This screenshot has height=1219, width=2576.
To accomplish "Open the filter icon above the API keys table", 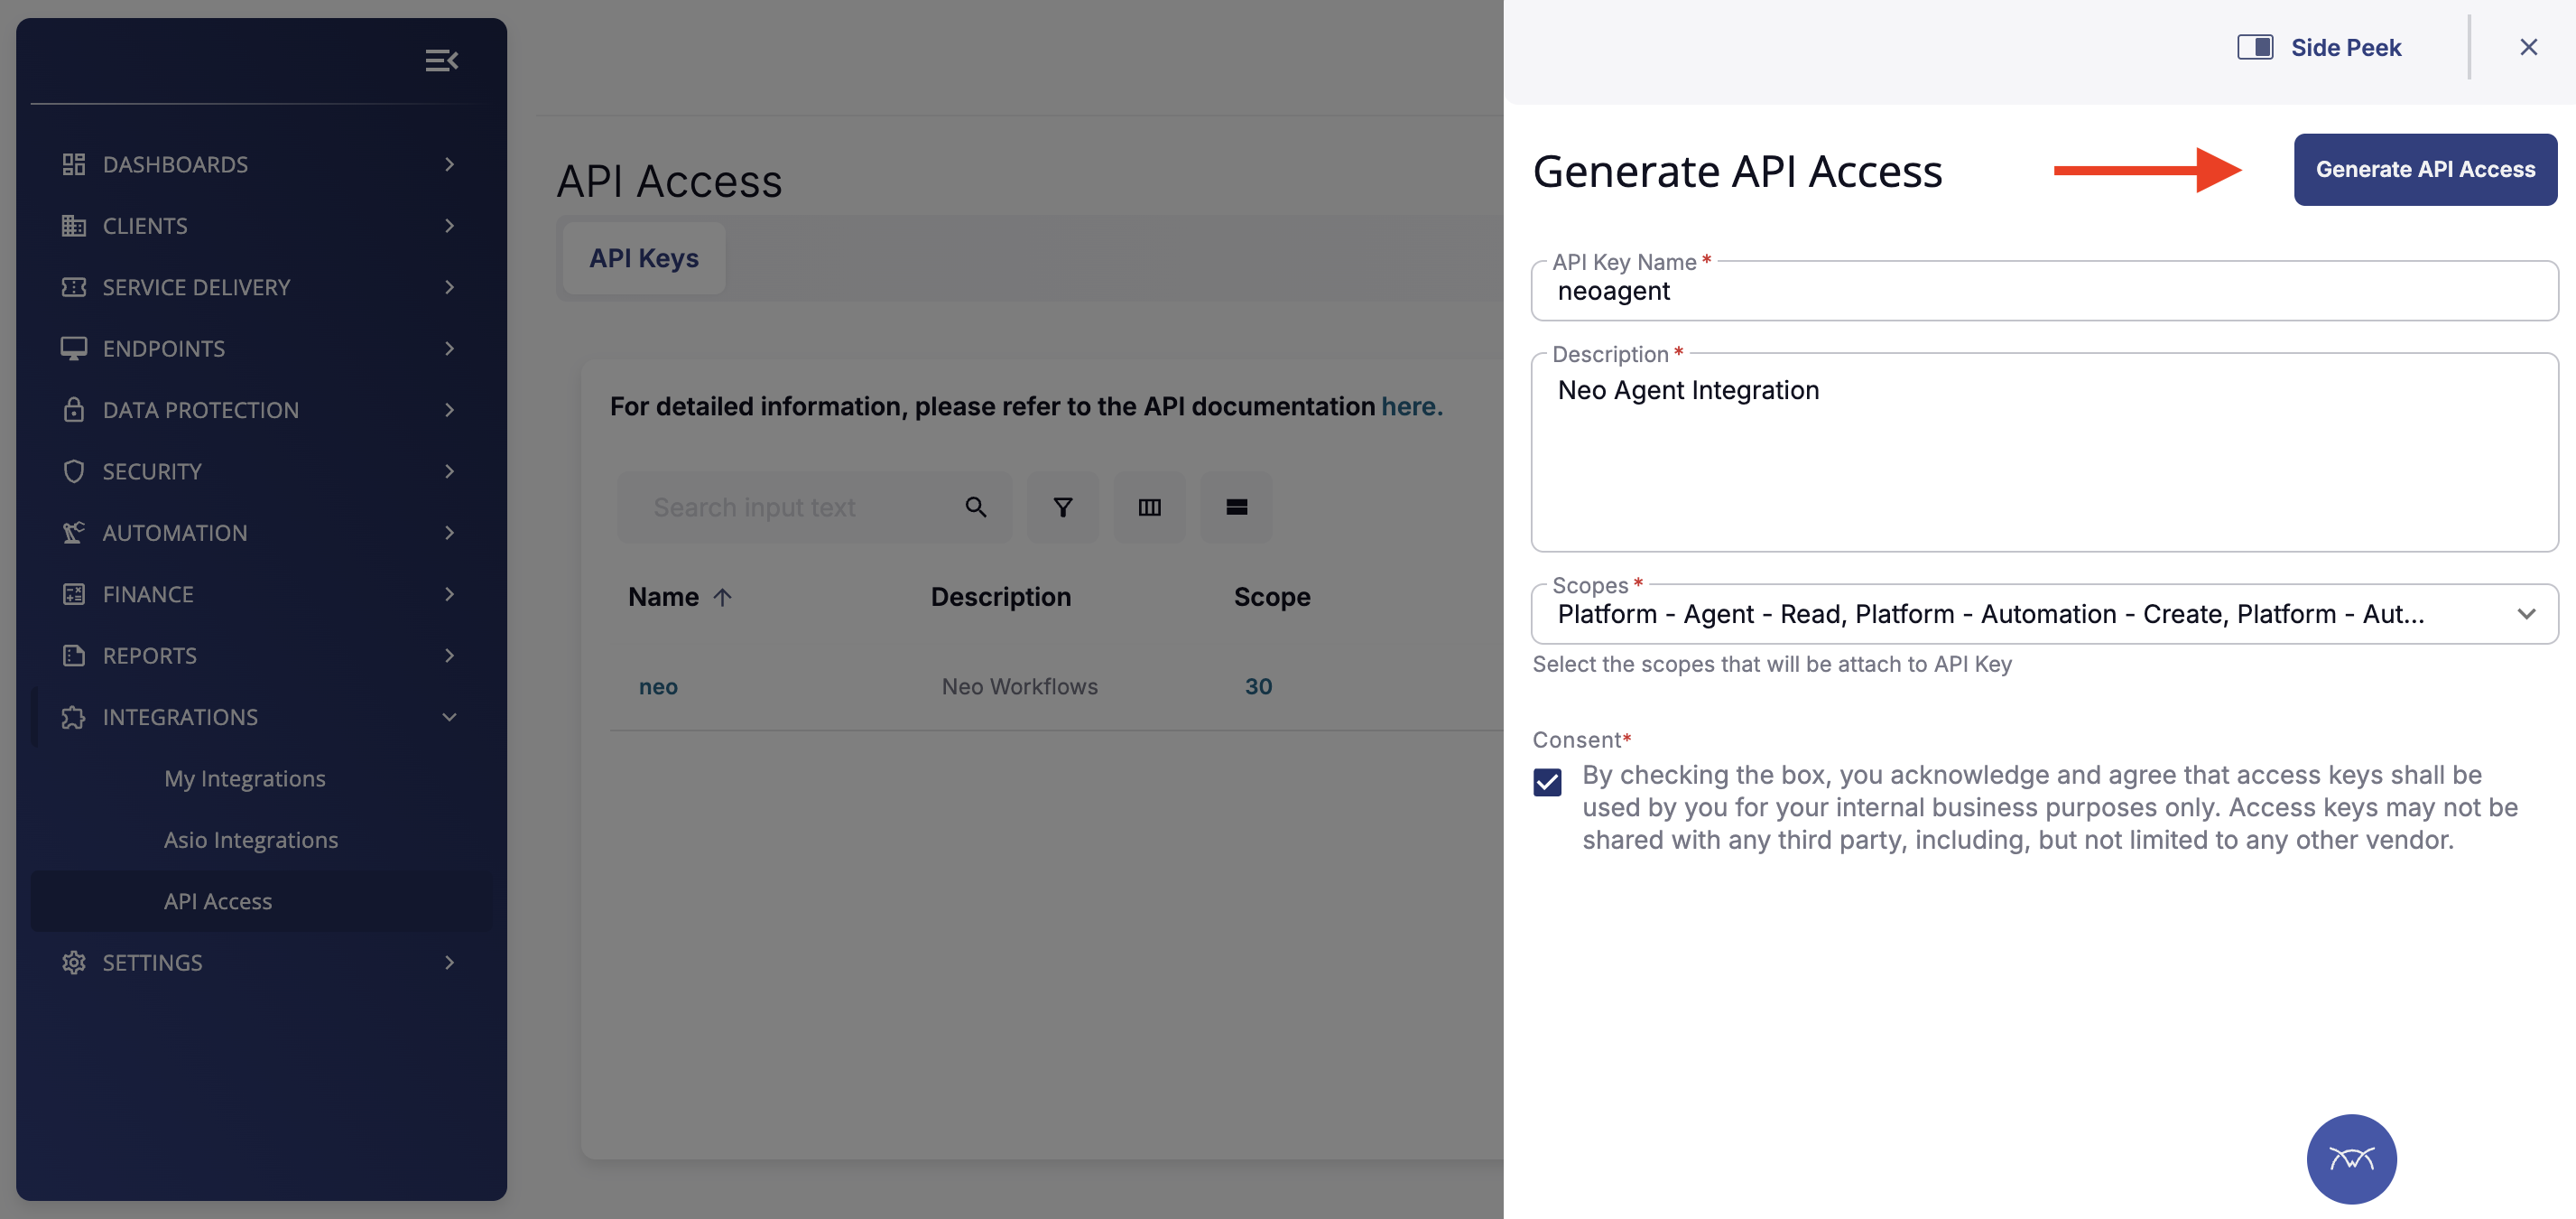I will (1063, 507).
